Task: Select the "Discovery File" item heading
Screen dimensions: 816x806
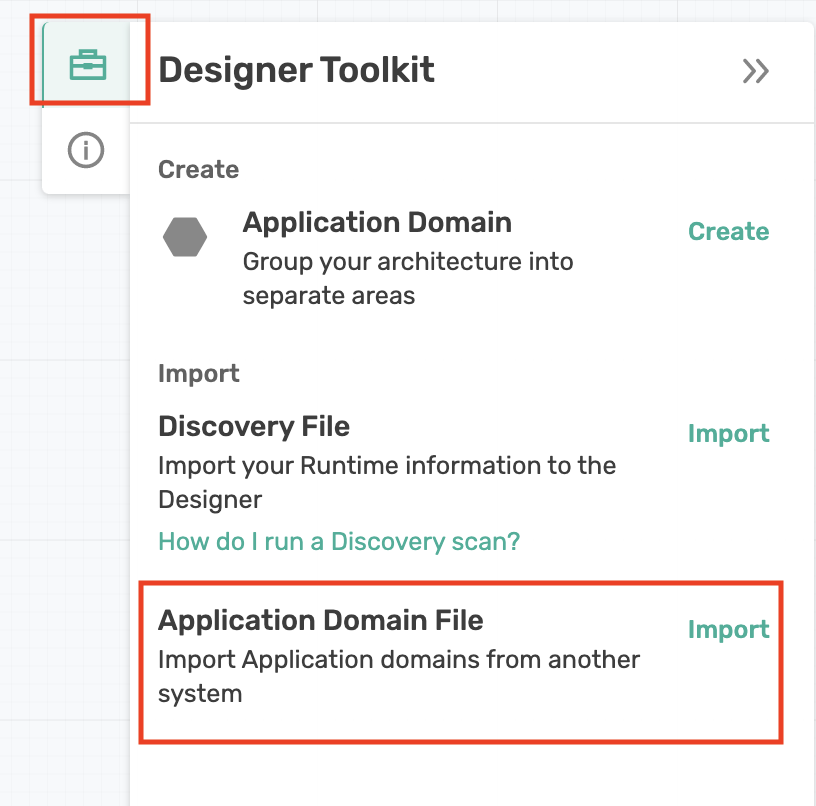Action: (254, 426)
